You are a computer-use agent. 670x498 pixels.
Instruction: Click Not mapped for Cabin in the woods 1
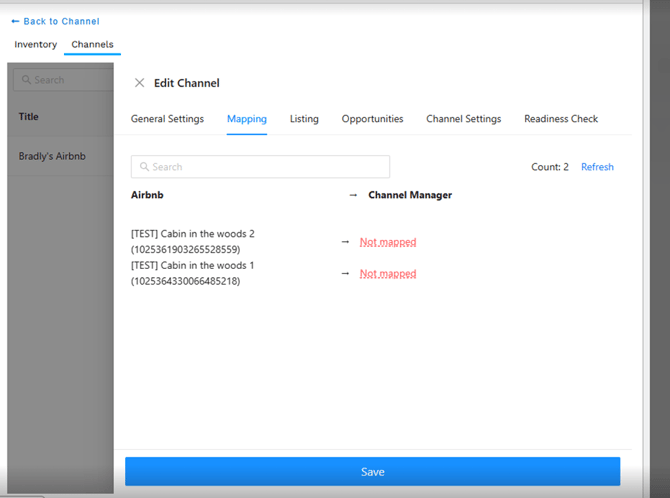pyautogui.click(x=388, y=274)
